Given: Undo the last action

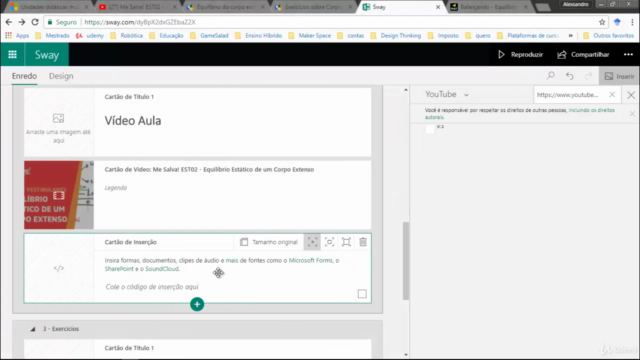Looking at the screenshot, I should click(569, 76).
